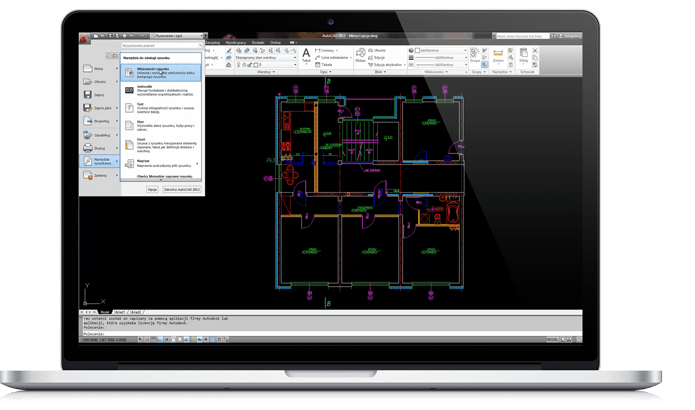This screenshot has height=410, width=695.
Task: Click the Wstaw (Insert block) tool
Action: [360, 56]
